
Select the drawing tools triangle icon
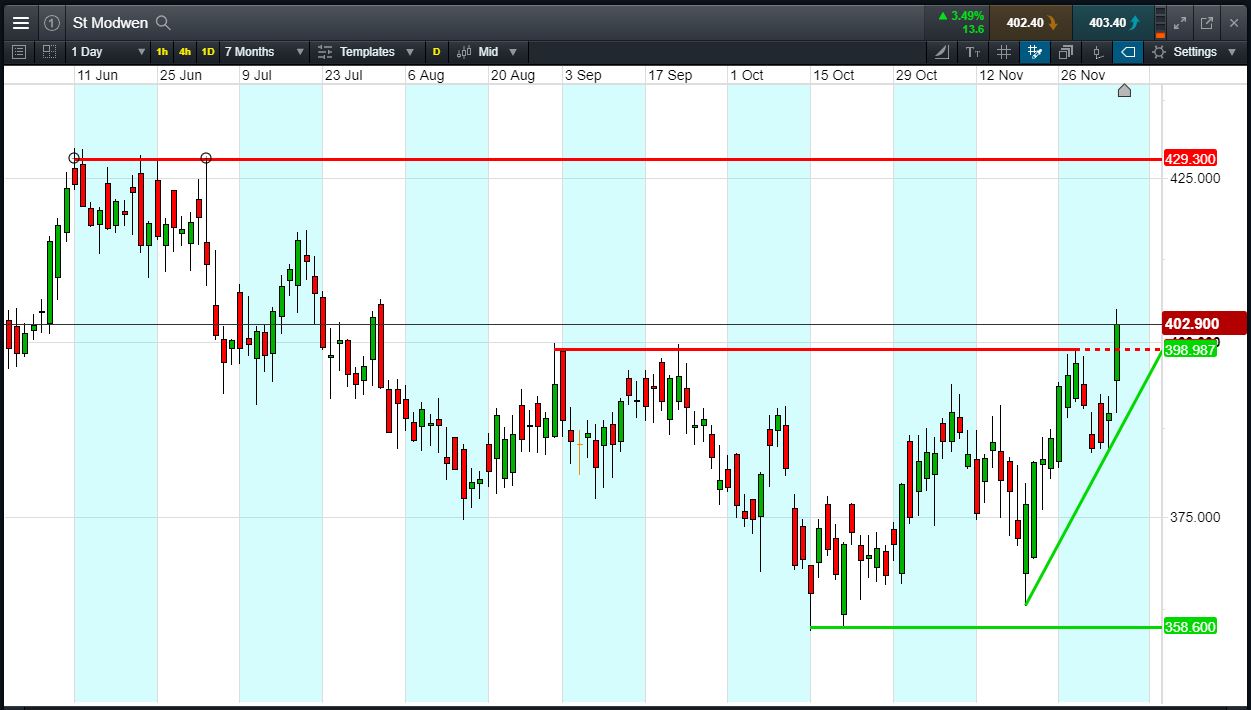[x=942, y=51]
